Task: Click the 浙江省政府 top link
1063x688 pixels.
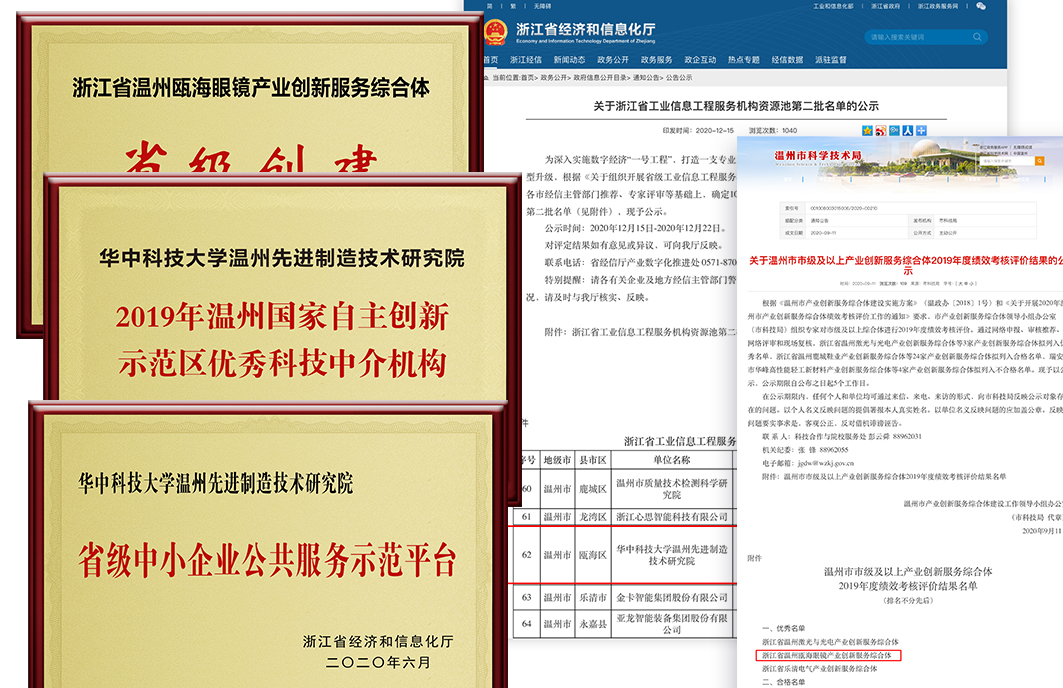Action: [885, 6]
